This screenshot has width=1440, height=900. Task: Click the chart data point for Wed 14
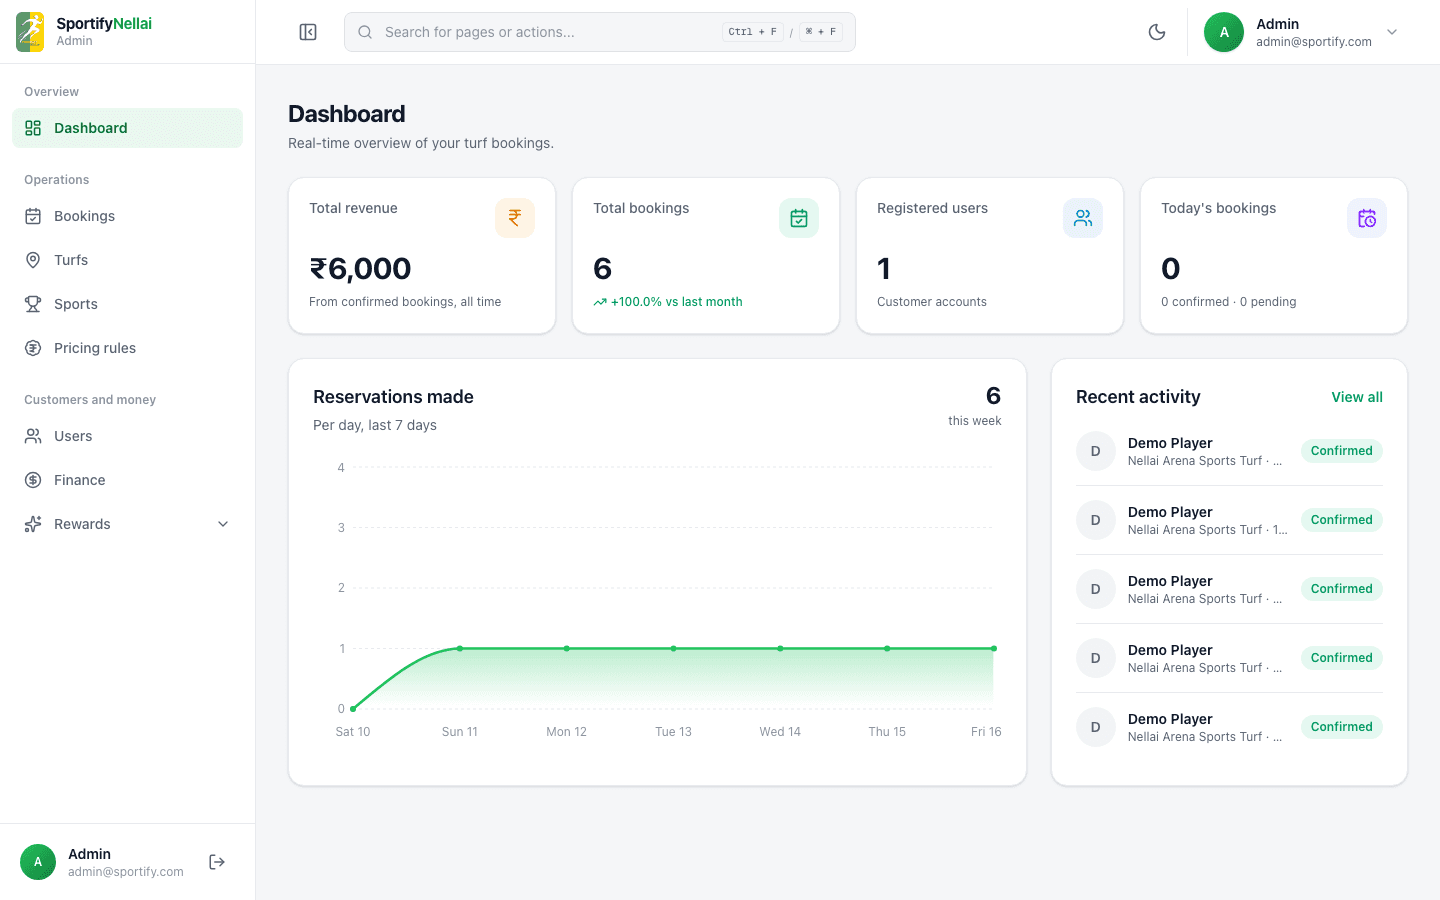[x=780, y=648]
